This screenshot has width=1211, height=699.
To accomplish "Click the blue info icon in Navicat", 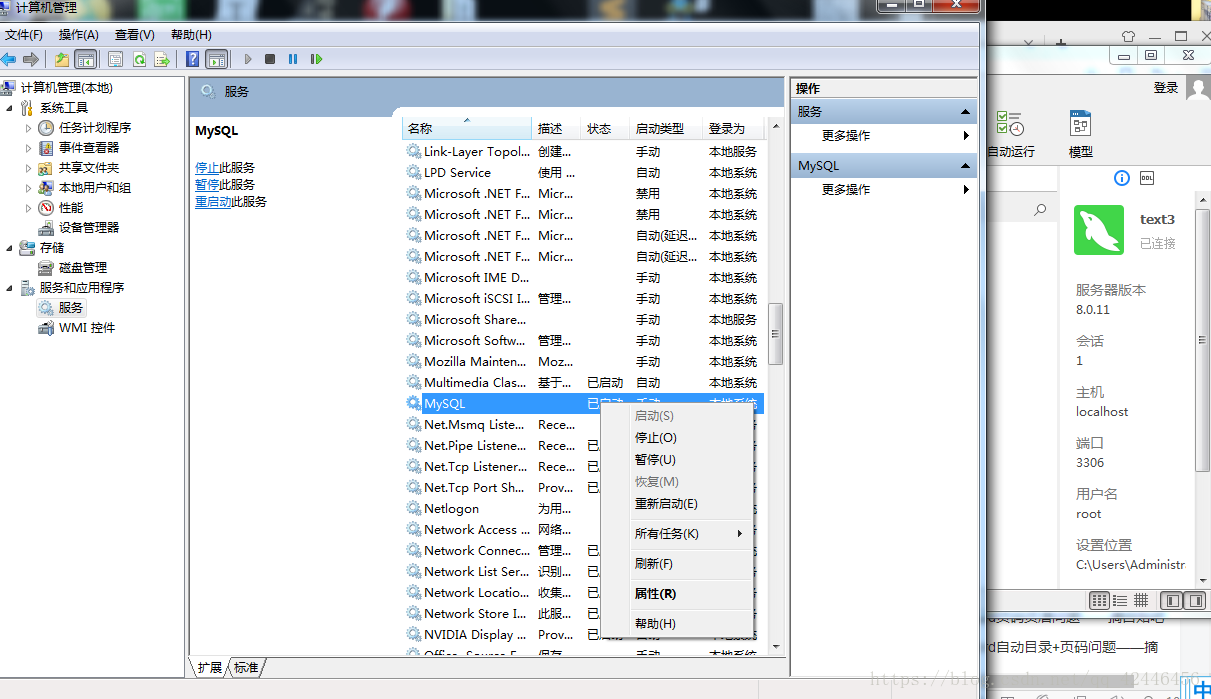I will tap(1122, 178).
